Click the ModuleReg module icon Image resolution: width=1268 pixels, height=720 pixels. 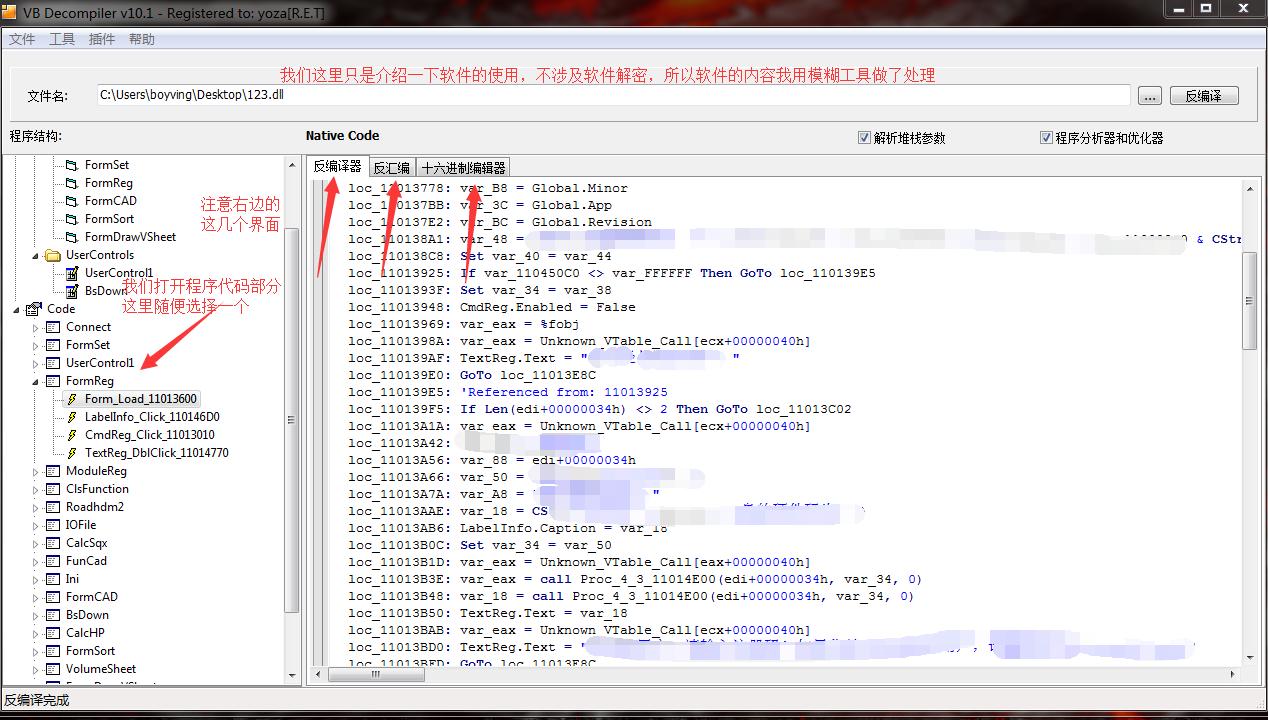tap(52, 470)
